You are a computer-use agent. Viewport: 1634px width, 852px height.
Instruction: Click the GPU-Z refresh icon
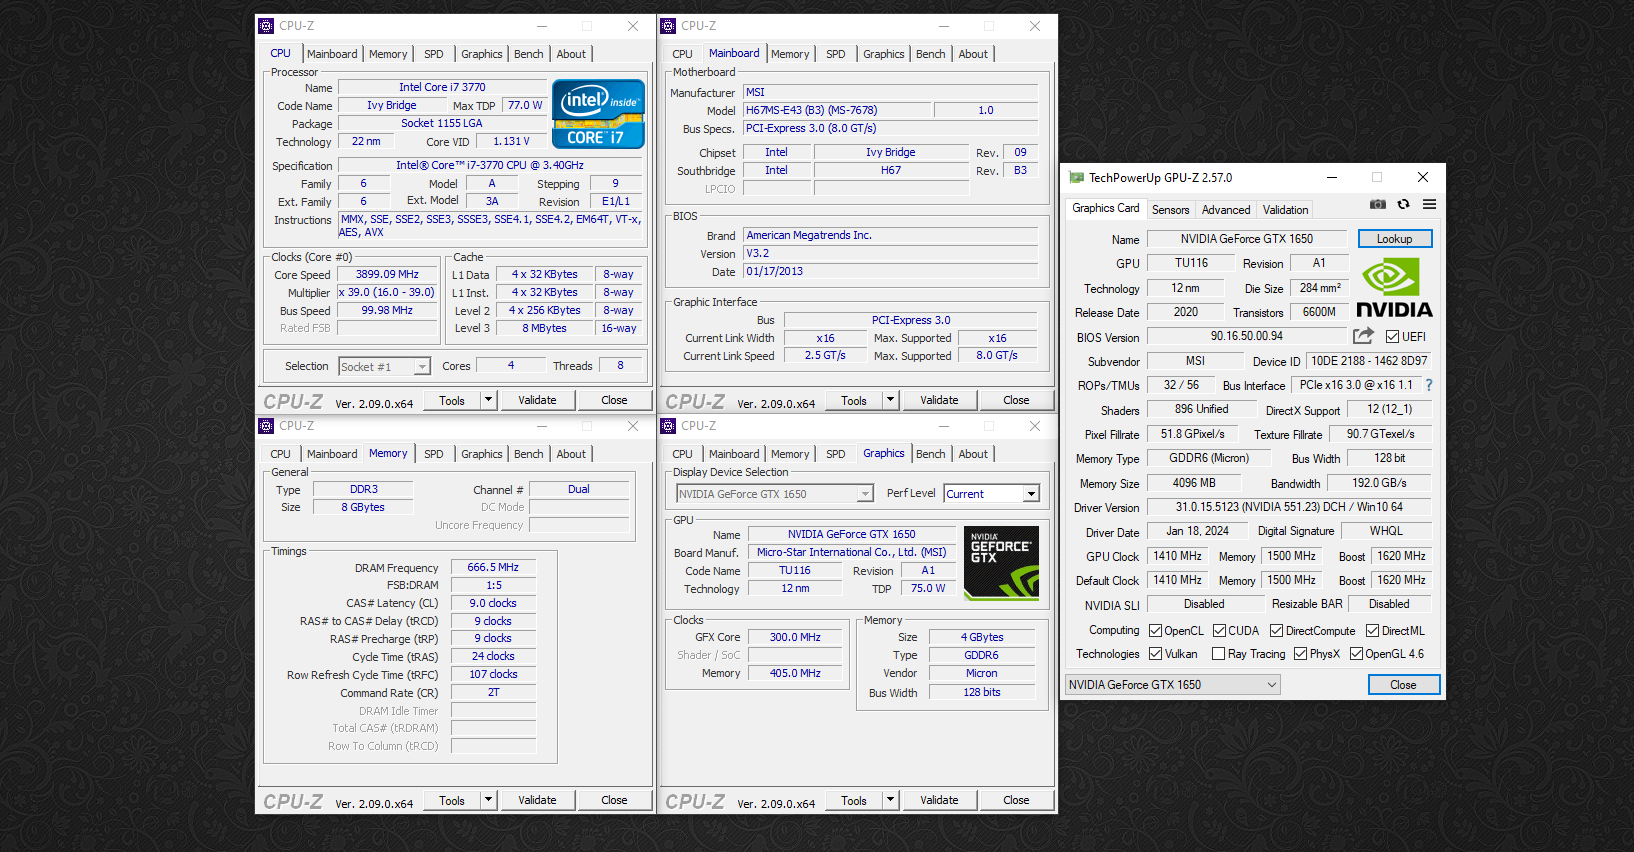pos(1403,204)
